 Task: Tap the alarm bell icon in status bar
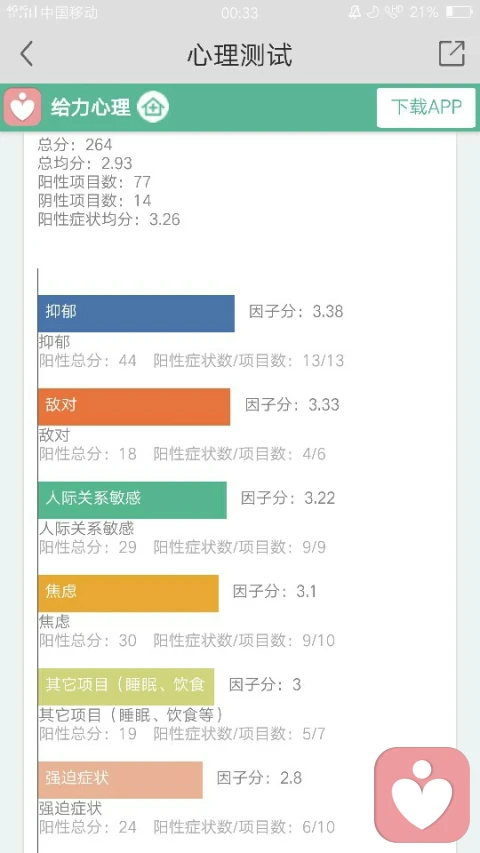coord(355,11)
